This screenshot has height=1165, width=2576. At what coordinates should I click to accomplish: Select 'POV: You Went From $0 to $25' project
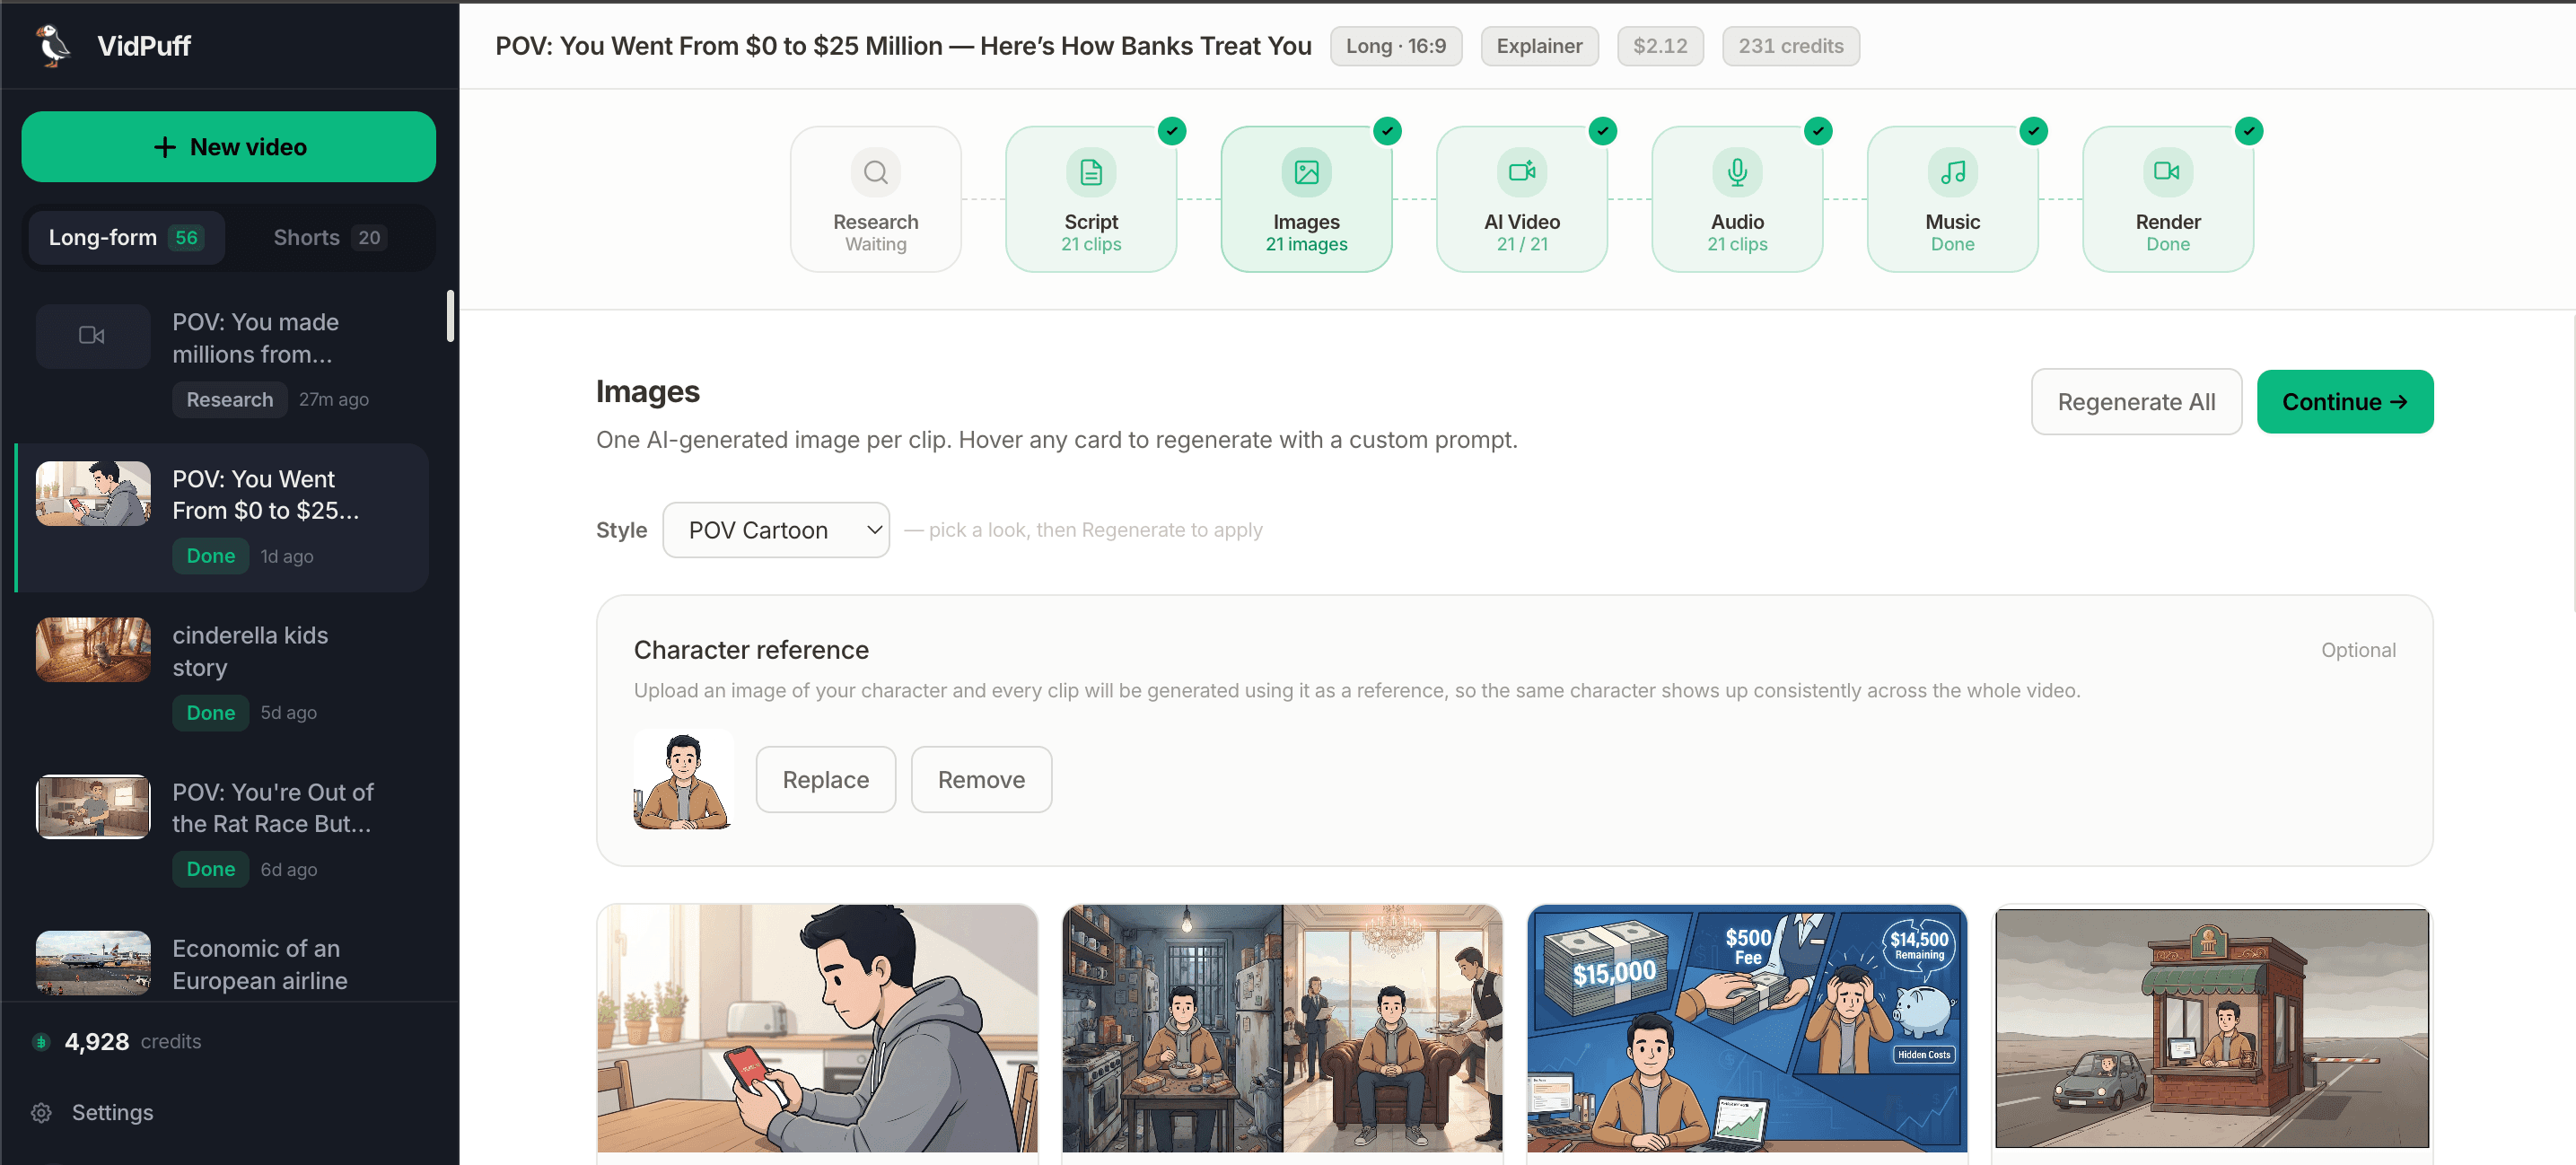pyautogui.click(x=222, y=518)
